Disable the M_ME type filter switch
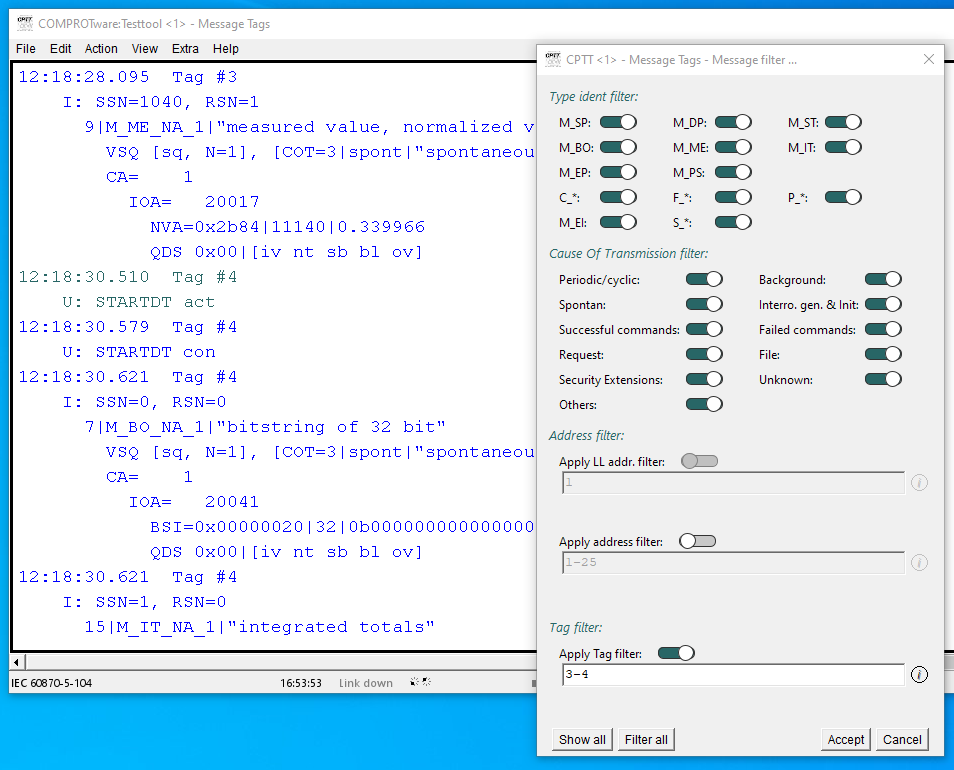This screenshot has width=954, height=770. 733,147
